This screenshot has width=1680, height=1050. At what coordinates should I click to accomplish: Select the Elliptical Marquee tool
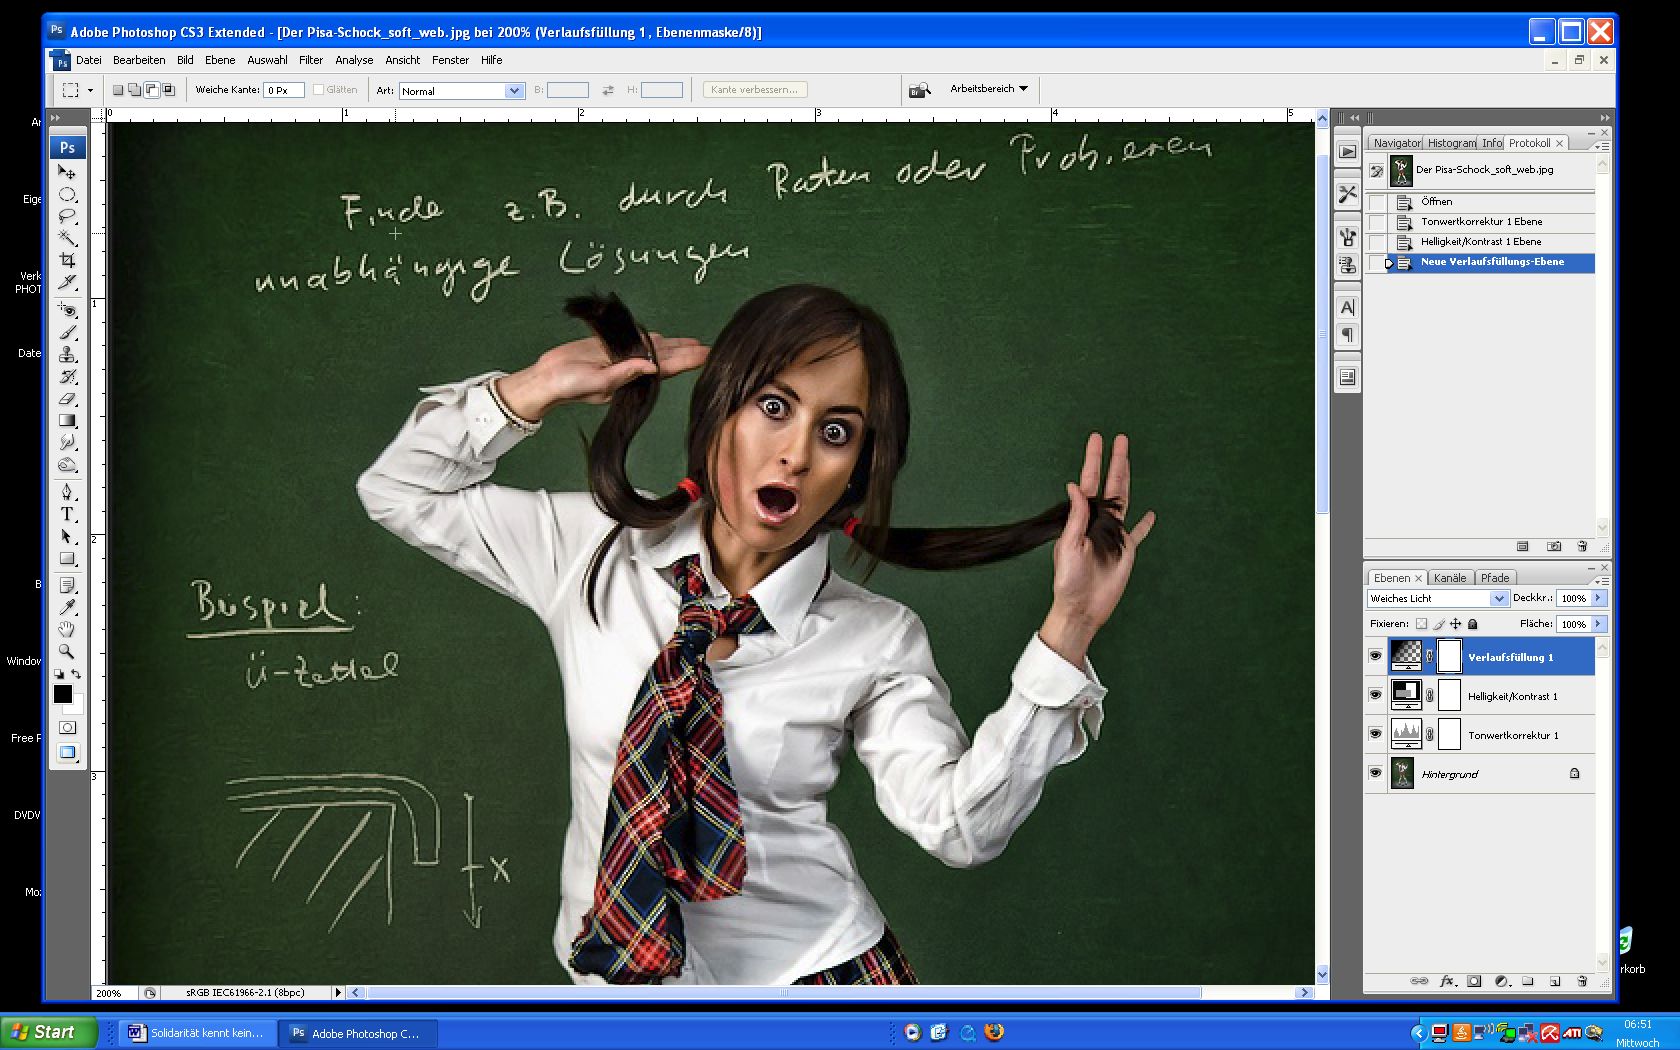click(67, 194)
